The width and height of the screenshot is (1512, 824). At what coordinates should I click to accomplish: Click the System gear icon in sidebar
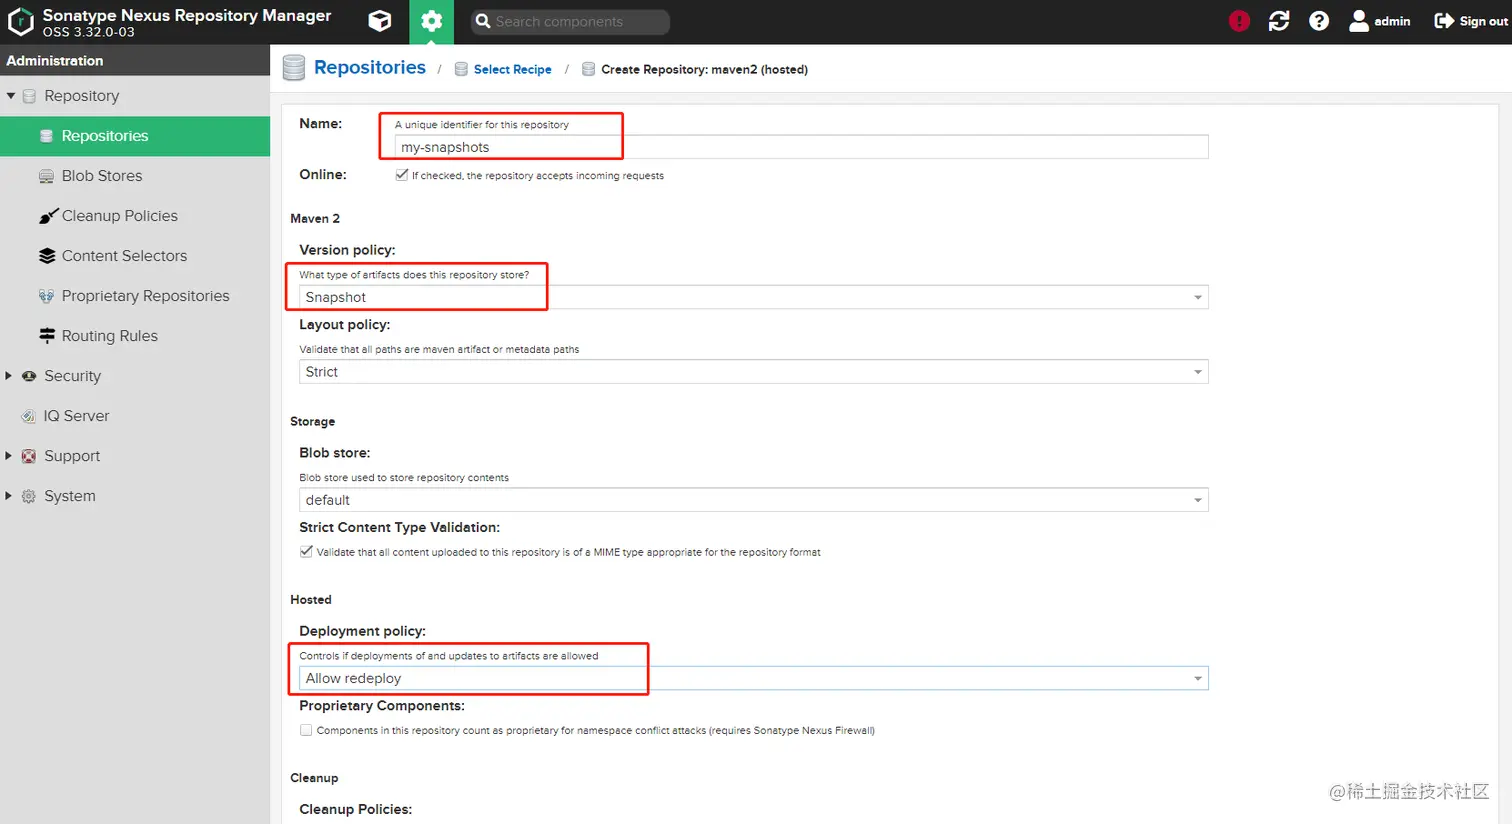[29, 496]
